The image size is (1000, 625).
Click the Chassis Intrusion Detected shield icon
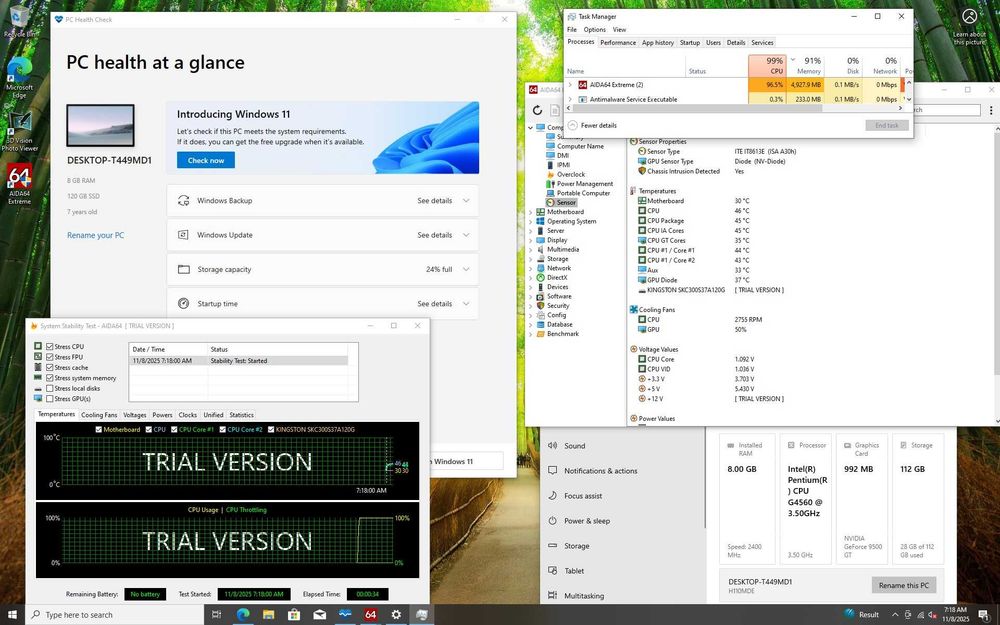(642, 171)
